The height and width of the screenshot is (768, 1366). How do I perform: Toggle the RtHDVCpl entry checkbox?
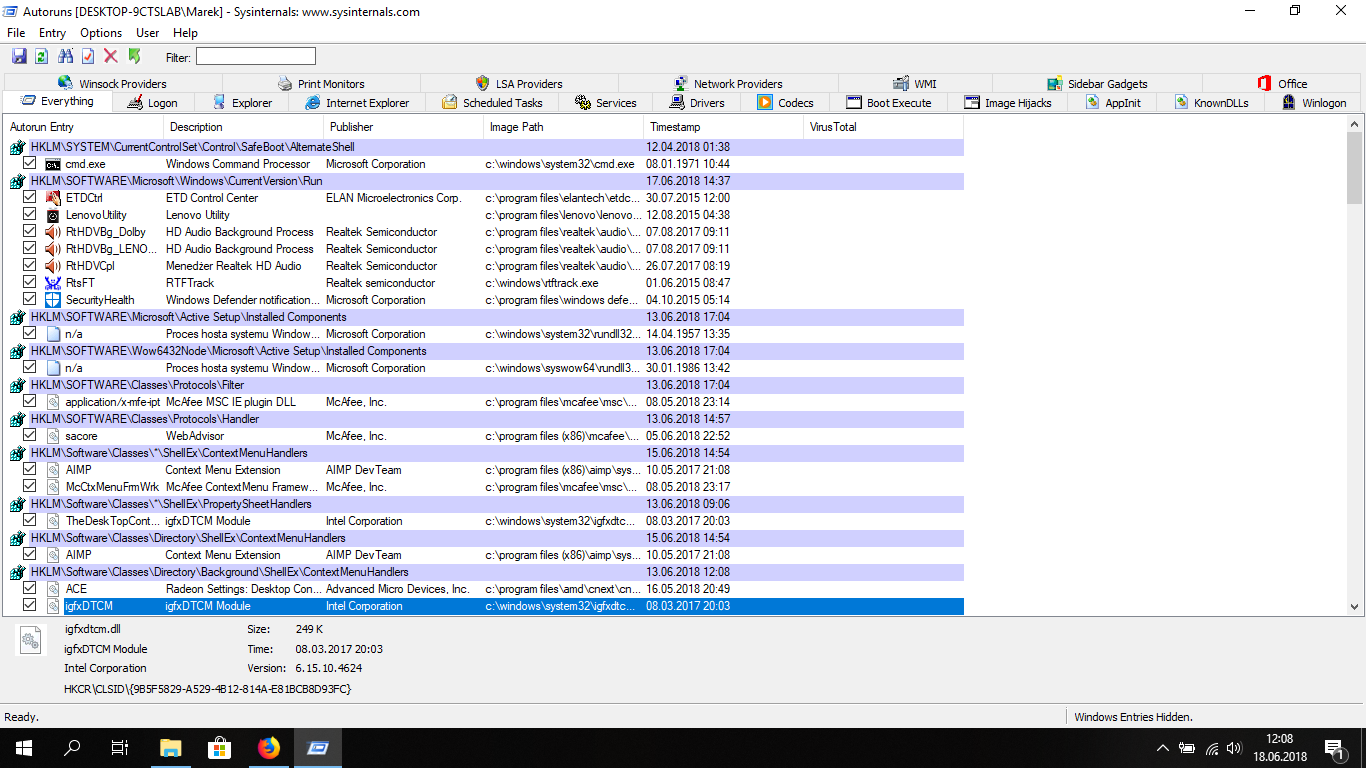point(30,265)
